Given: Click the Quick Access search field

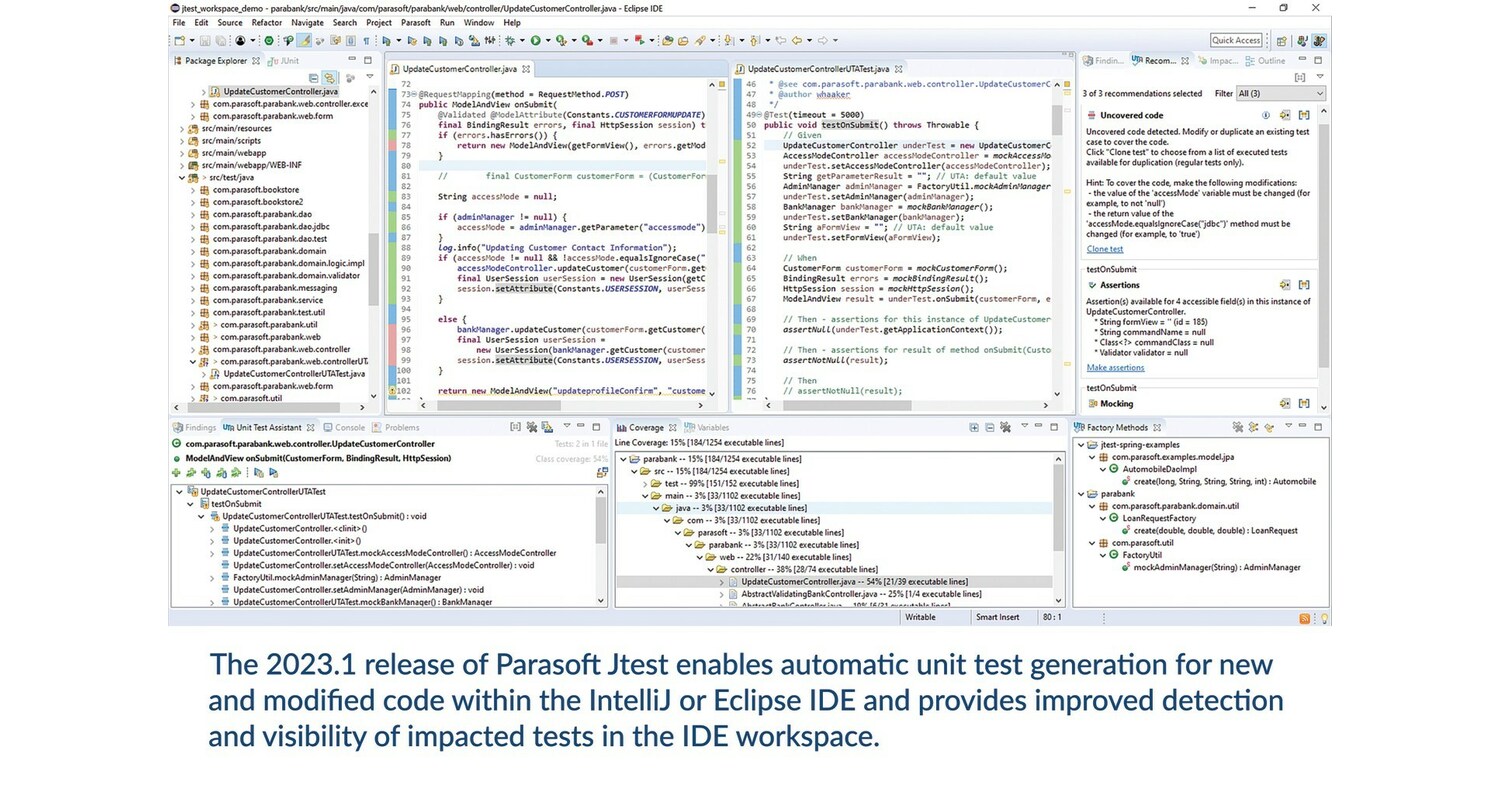Looking at the screenshot, I should click(1236, 41).
